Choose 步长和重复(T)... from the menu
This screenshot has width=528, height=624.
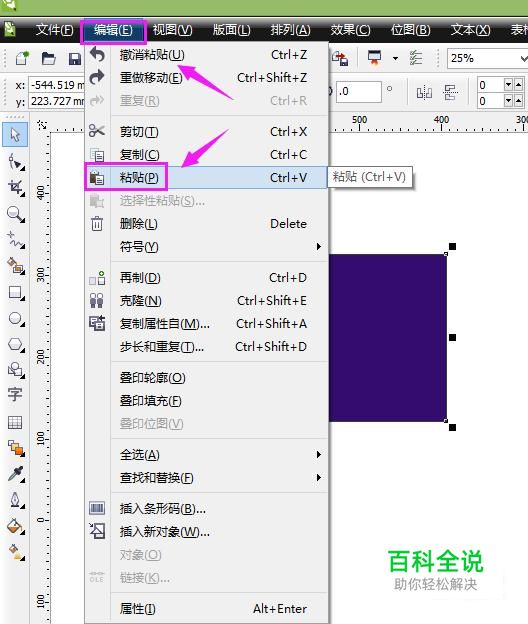[207, 347]
